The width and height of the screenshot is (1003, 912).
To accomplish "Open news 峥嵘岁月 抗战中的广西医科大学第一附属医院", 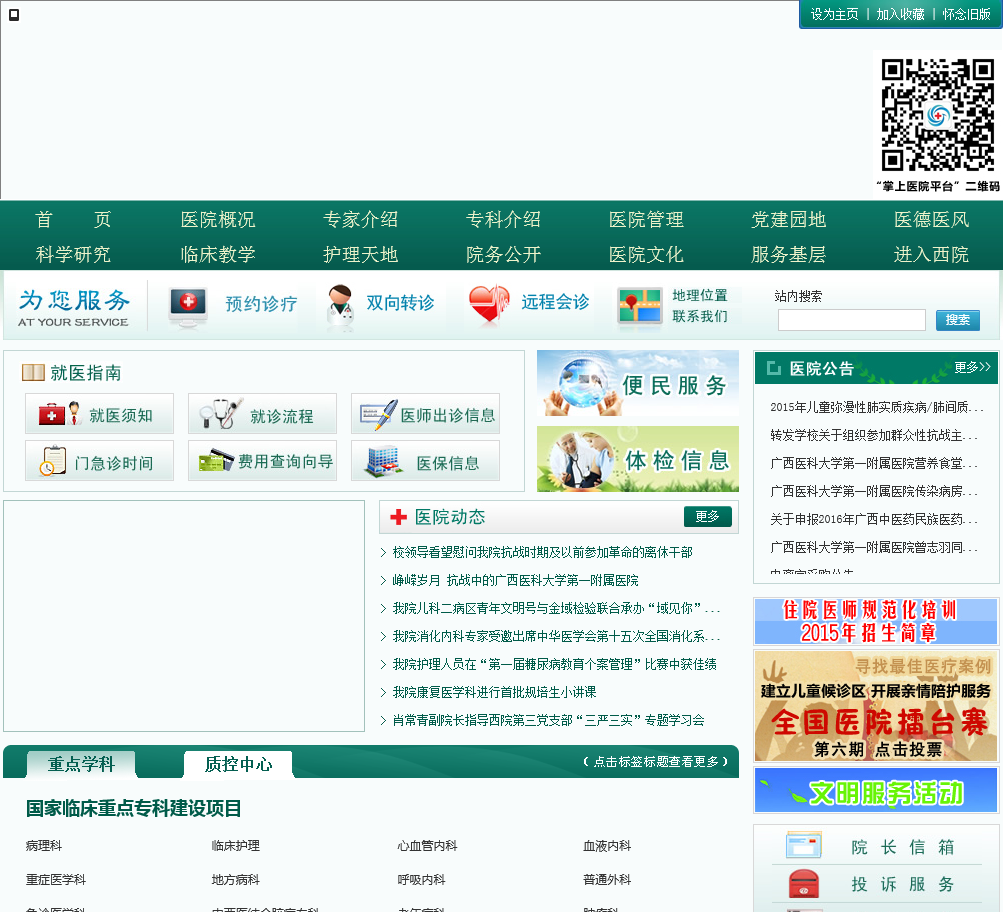I will [515, 580].
